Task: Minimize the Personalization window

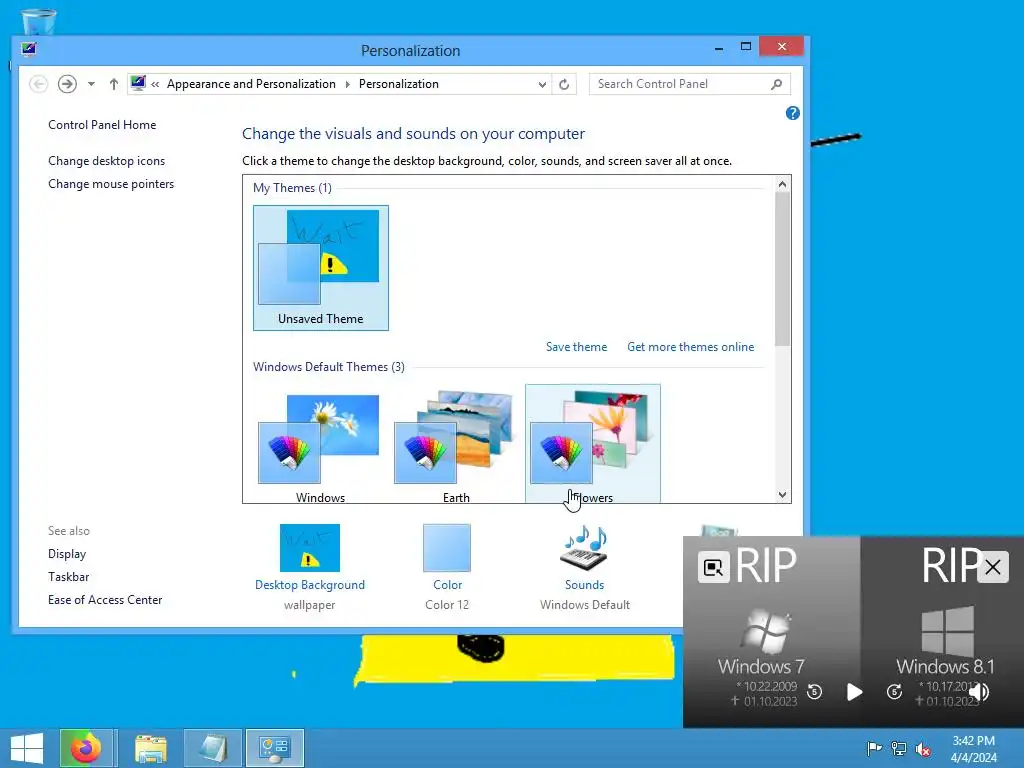Action: [719, 48]
